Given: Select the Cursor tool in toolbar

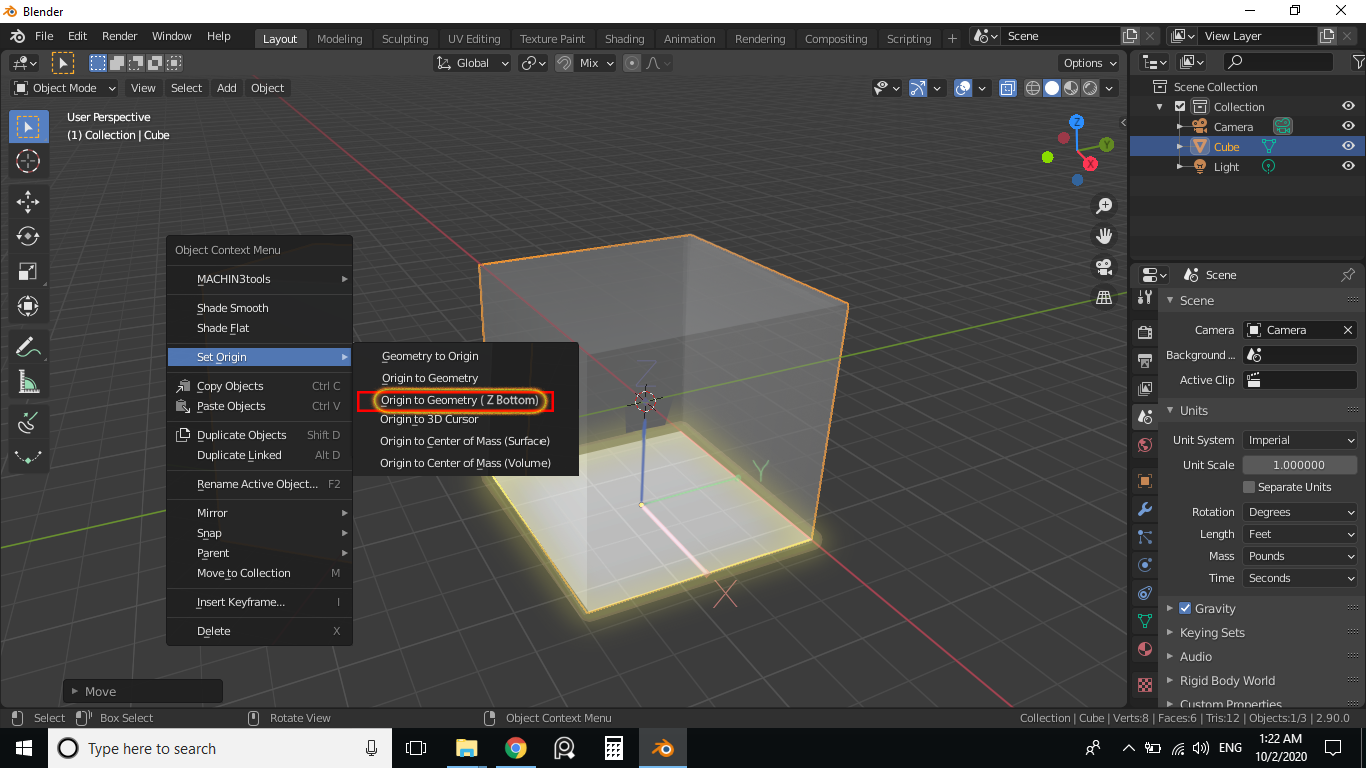Looking at the screenshot, I should (28, 161).
